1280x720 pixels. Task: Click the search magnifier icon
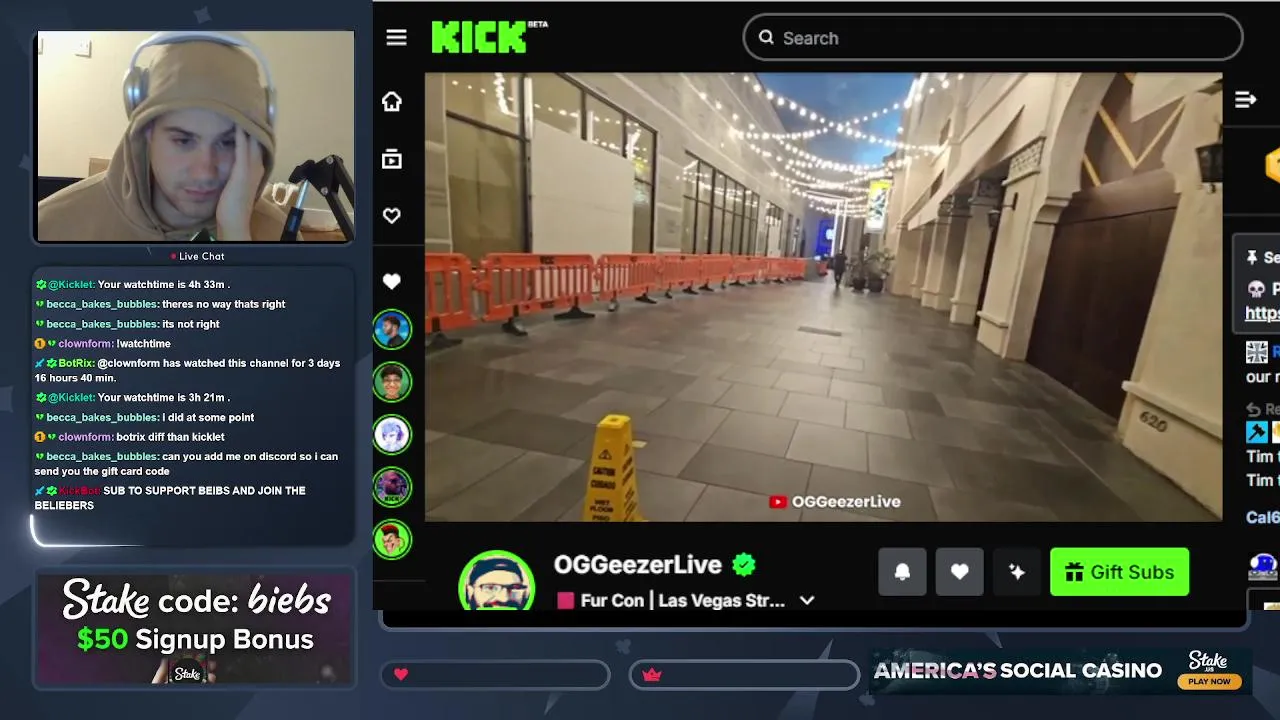766,38
